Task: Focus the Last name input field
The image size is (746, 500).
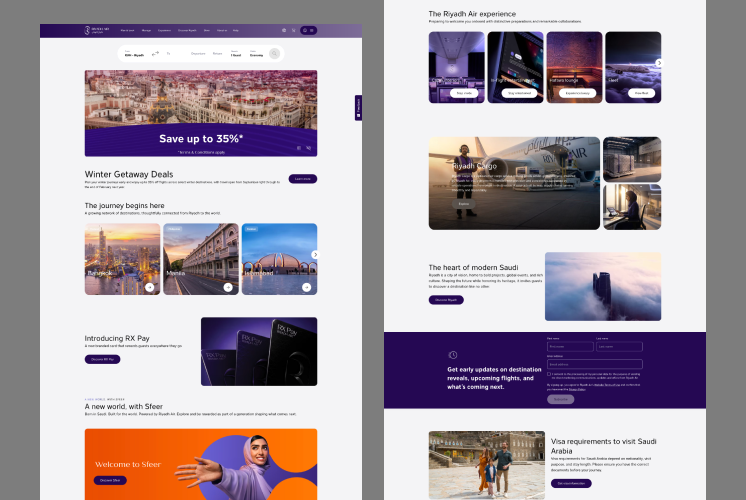Action: 619,347
